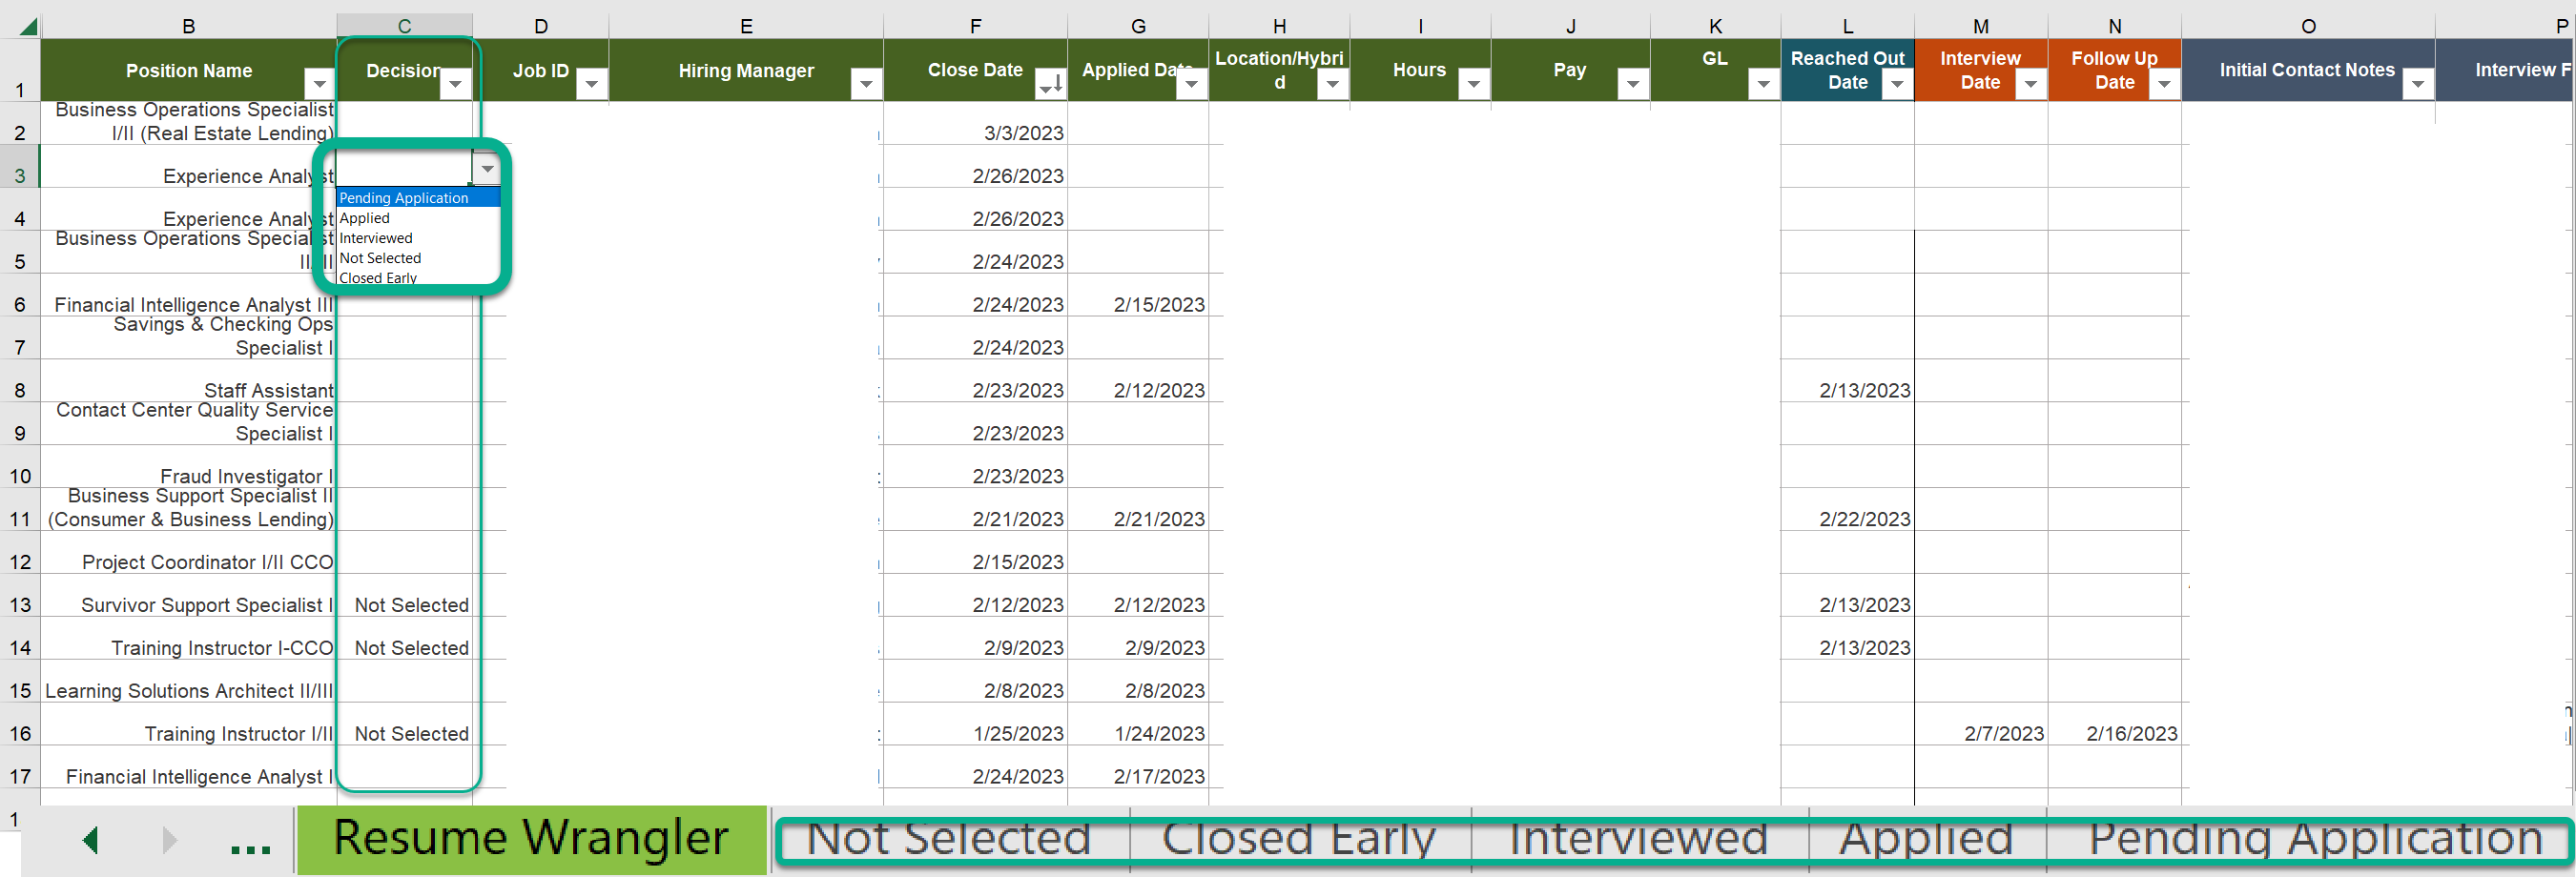Open the Position Name filter dropdown
The width and height of the screenshot is (2576, 877).
[x=319, y=84]
